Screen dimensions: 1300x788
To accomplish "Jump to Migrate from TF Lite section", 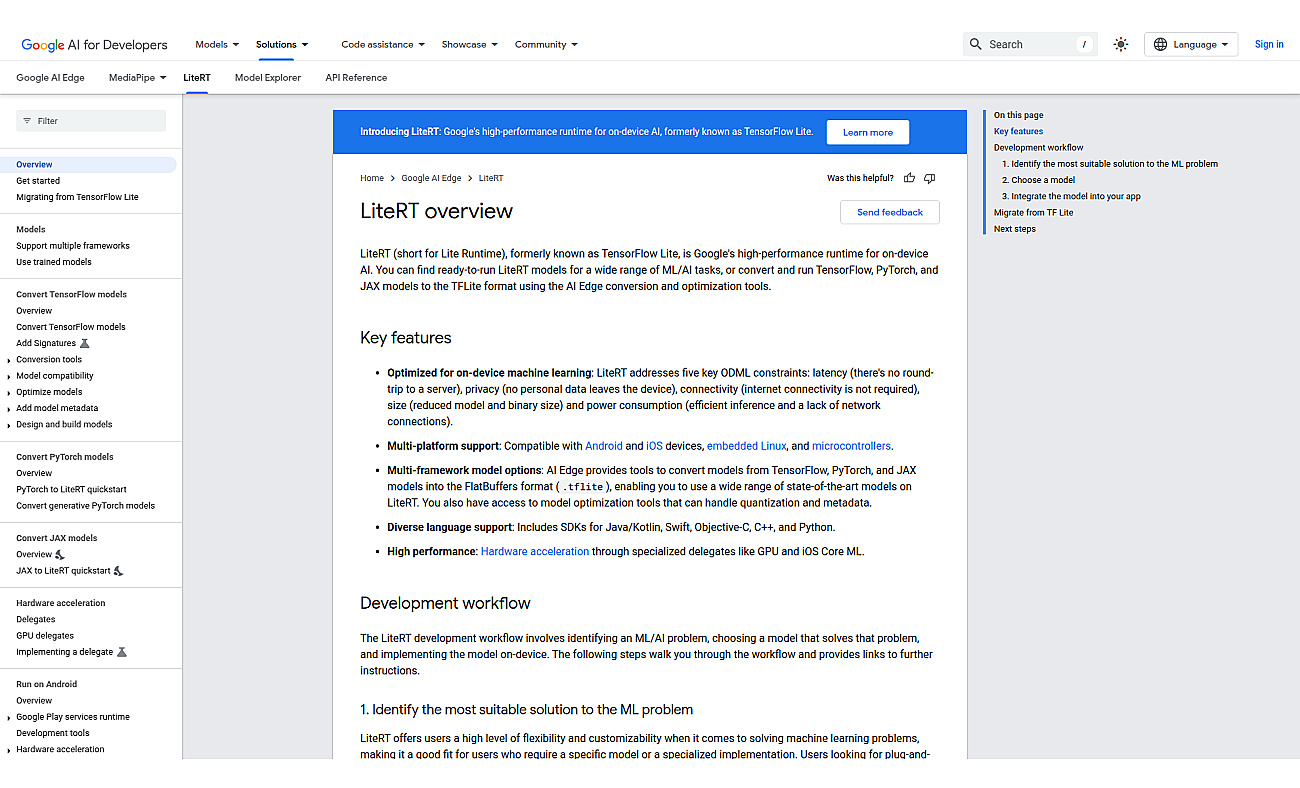I will (x=1033, y=213).
